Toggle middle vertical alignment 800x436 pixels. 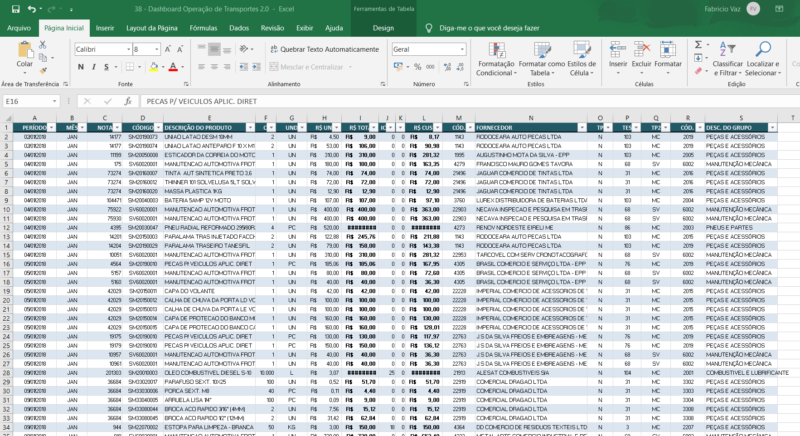click(214, 49)
